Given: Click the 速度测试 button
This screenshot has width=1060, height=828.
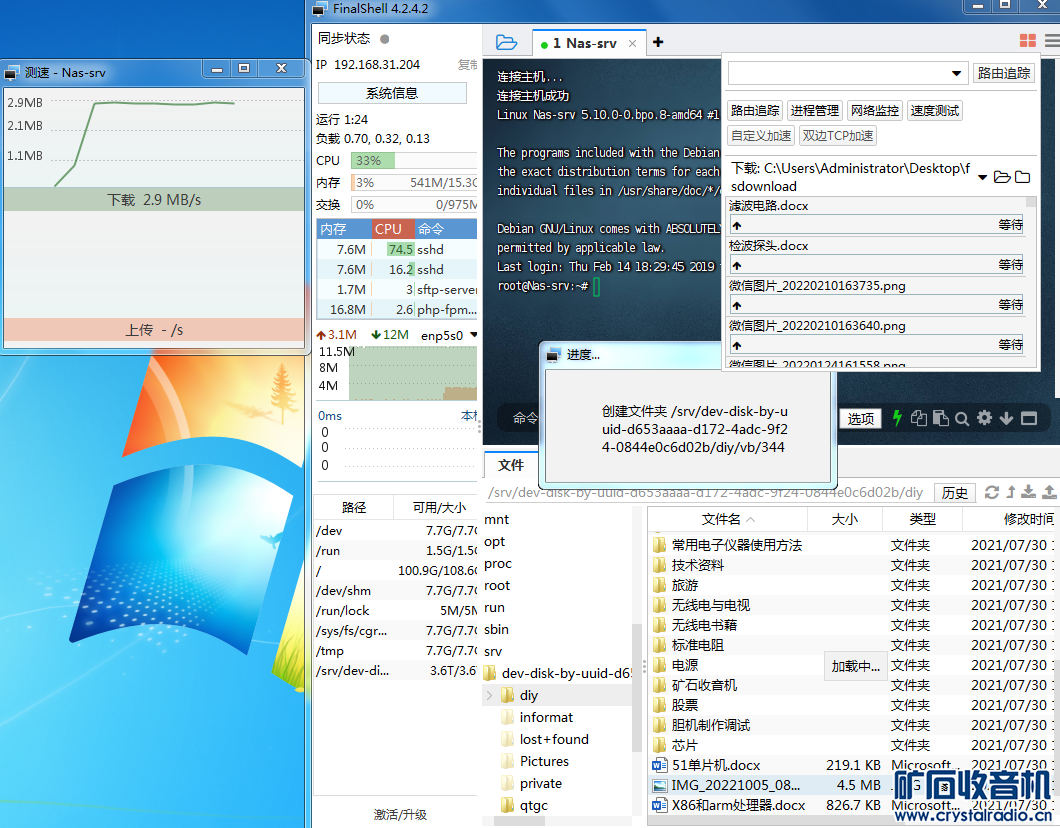Looking at the screenshot, I should pyautogui.click(x=934, y=111).
